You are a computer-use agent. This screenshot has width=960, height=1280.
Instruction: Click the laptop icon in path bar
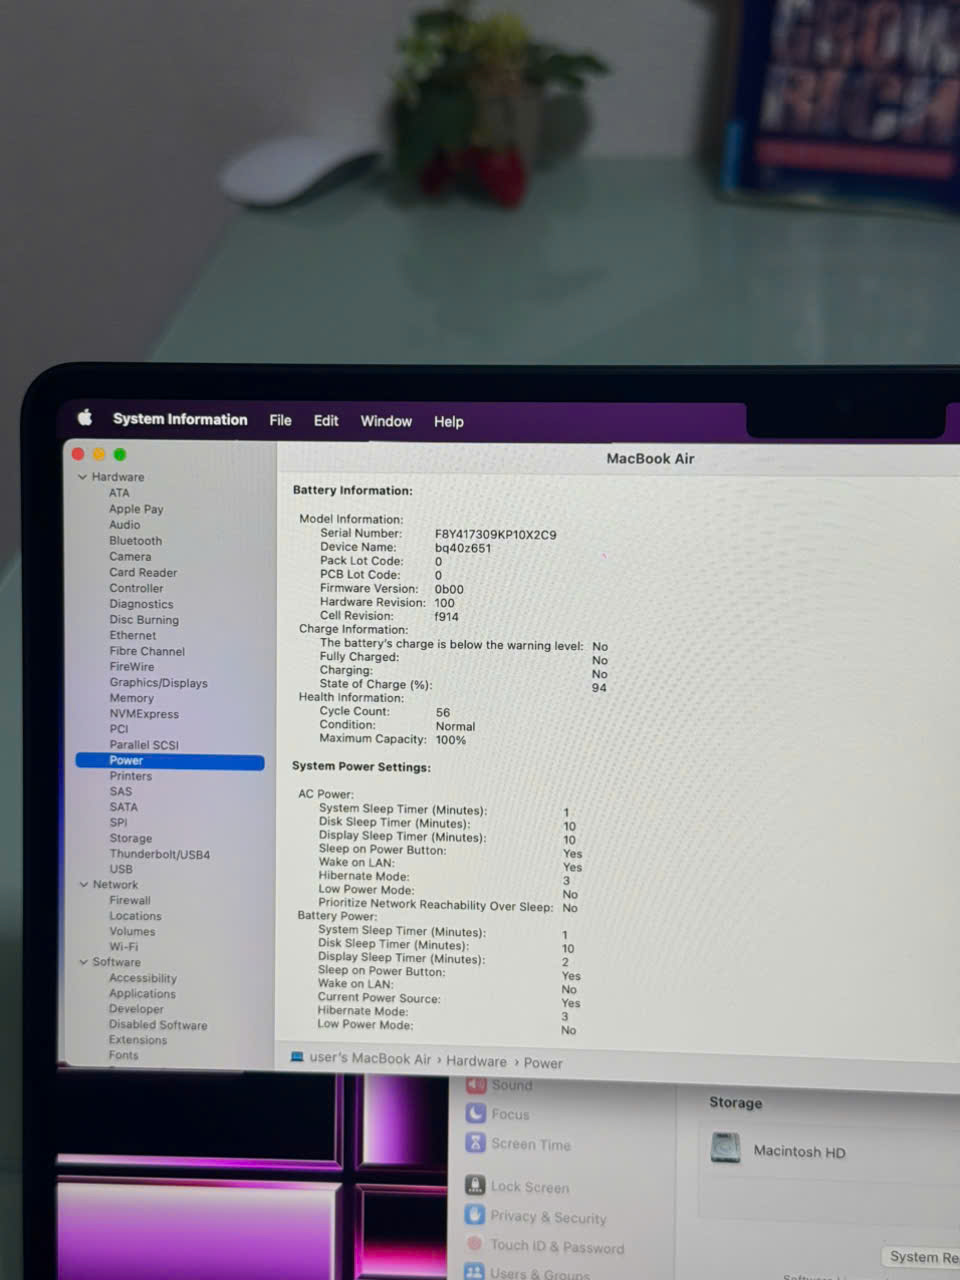[x=297, y=1057]
